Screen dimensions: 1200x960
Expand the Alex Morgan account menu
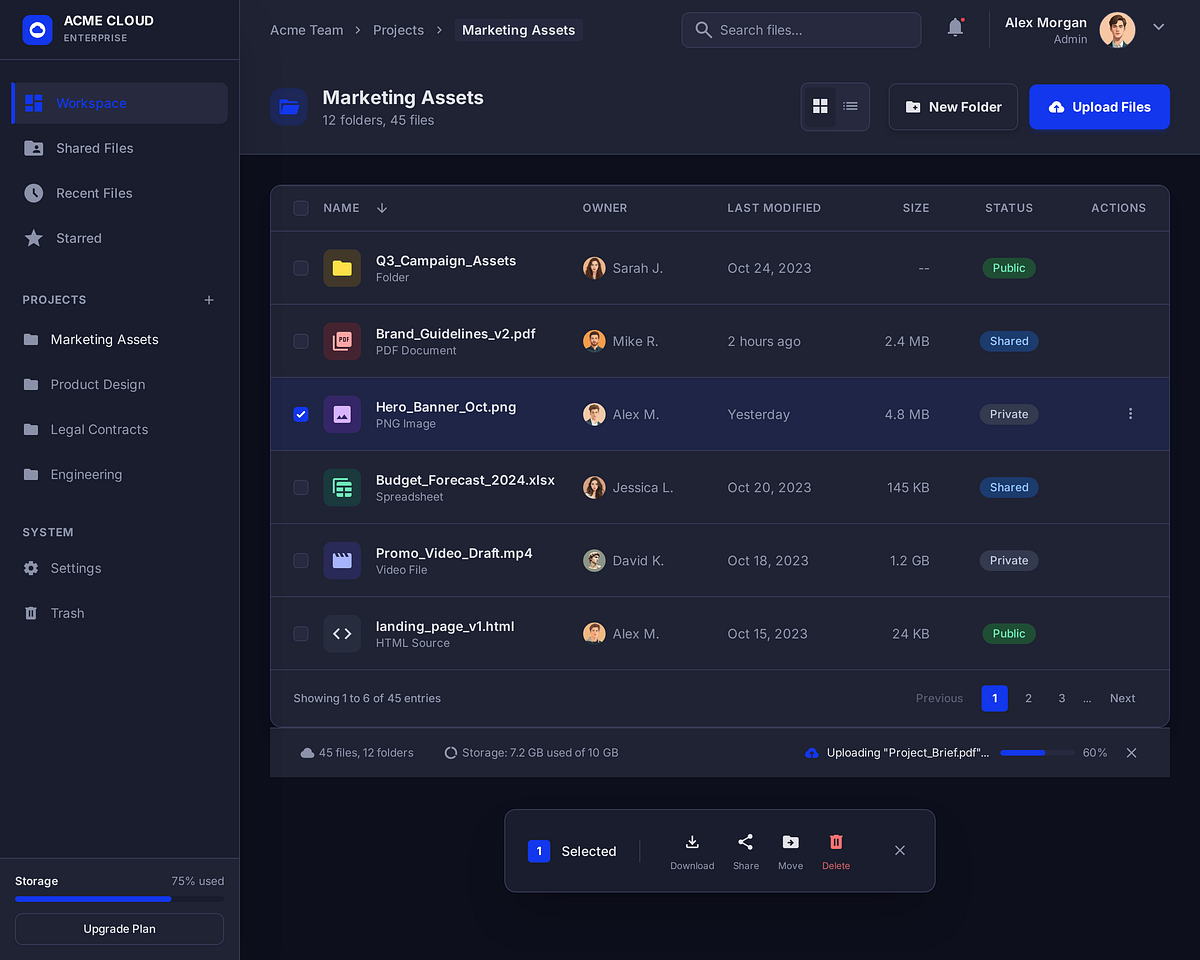(x=1158, y=26)
